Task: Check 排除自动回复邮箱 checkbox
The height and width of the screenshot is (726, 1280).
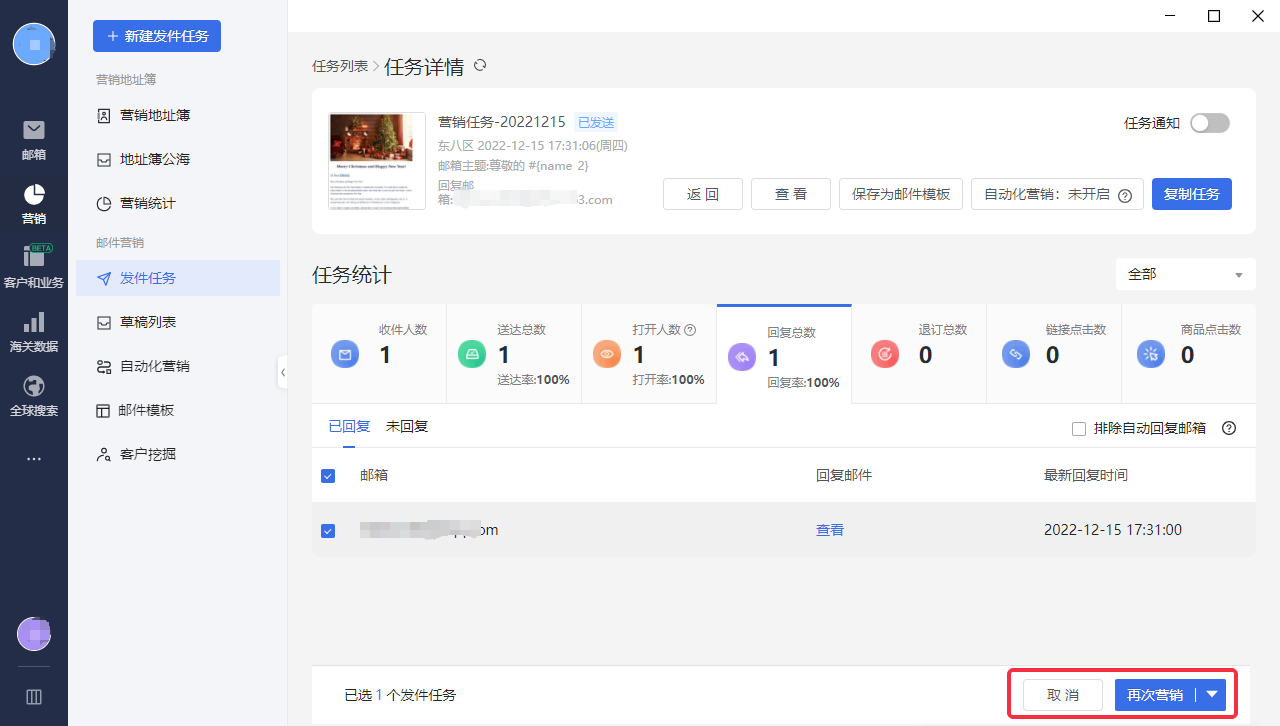Action: coord(1079,429)
